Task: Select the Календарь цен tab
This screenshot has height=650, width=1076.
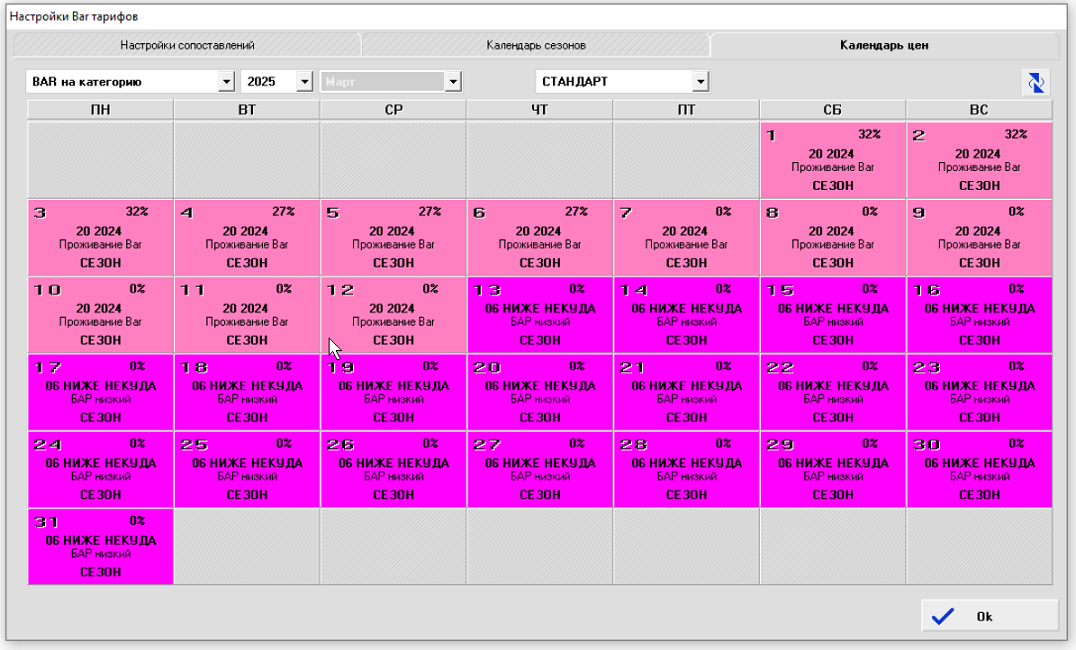Action: pyautogui.click(x=884, y=45)
